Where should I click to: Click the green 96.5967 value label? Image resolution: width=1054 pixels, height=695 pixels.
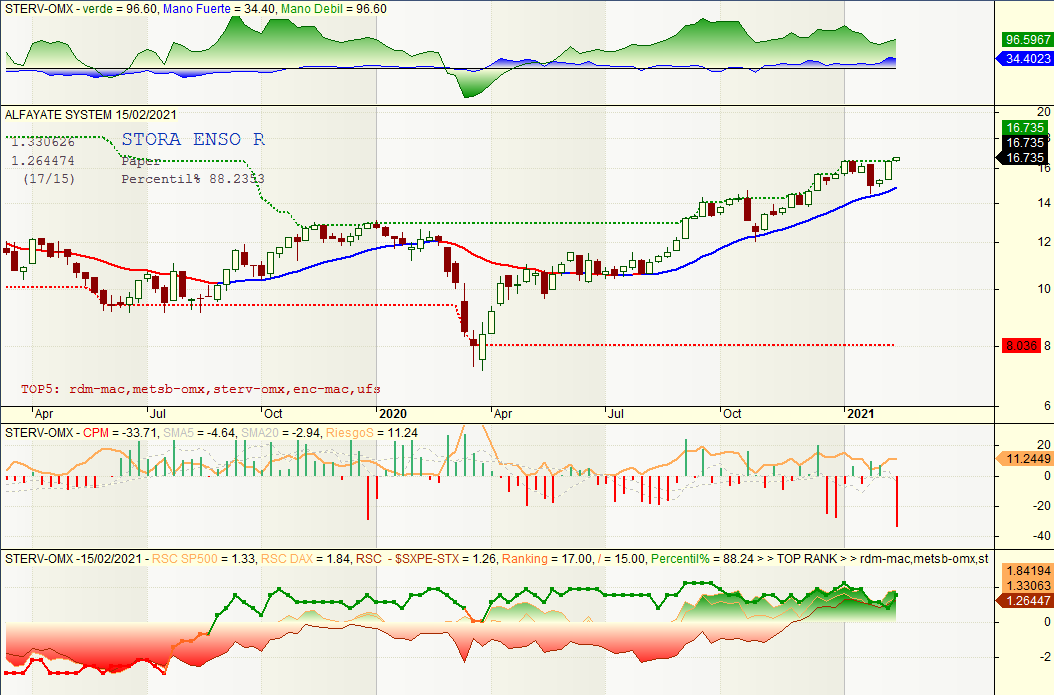[x=1026, y=40]
